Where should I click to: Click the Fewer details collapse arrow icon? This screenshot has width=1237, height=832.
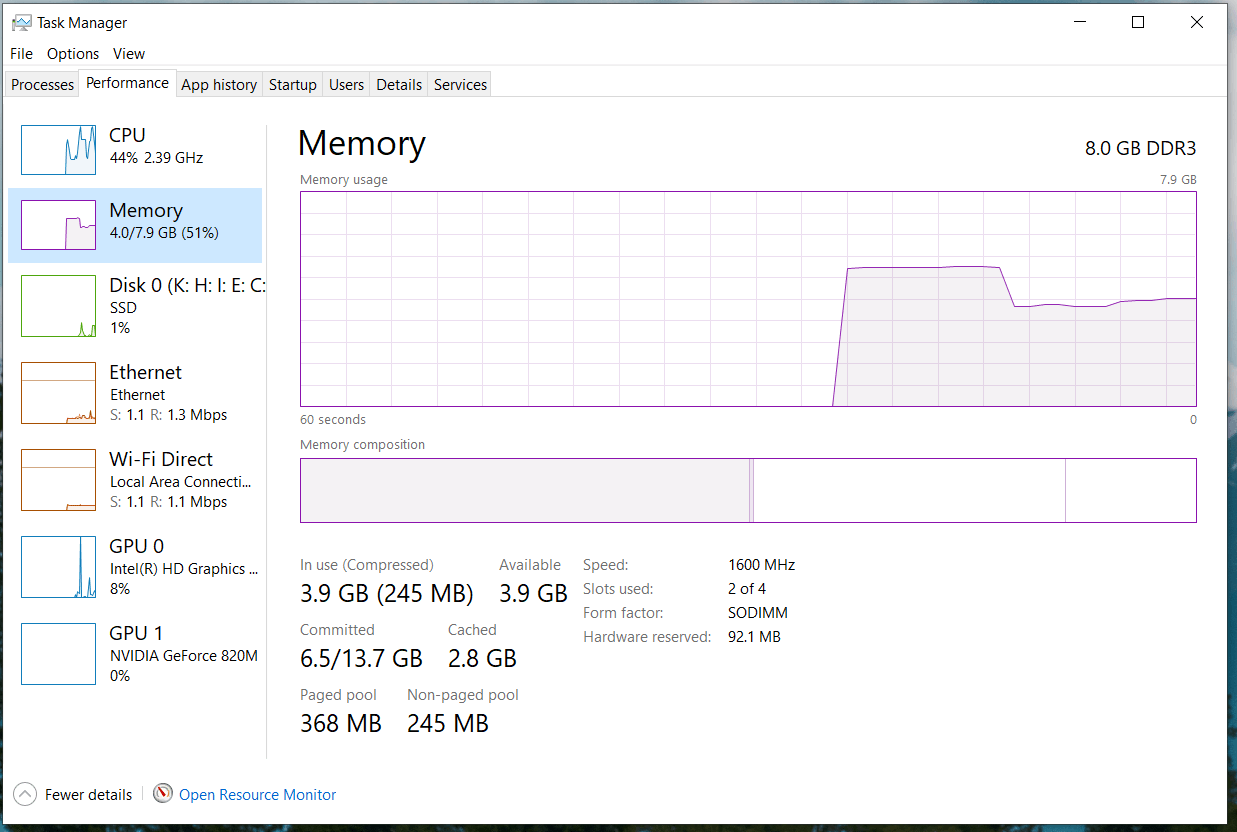coord(26,794)
